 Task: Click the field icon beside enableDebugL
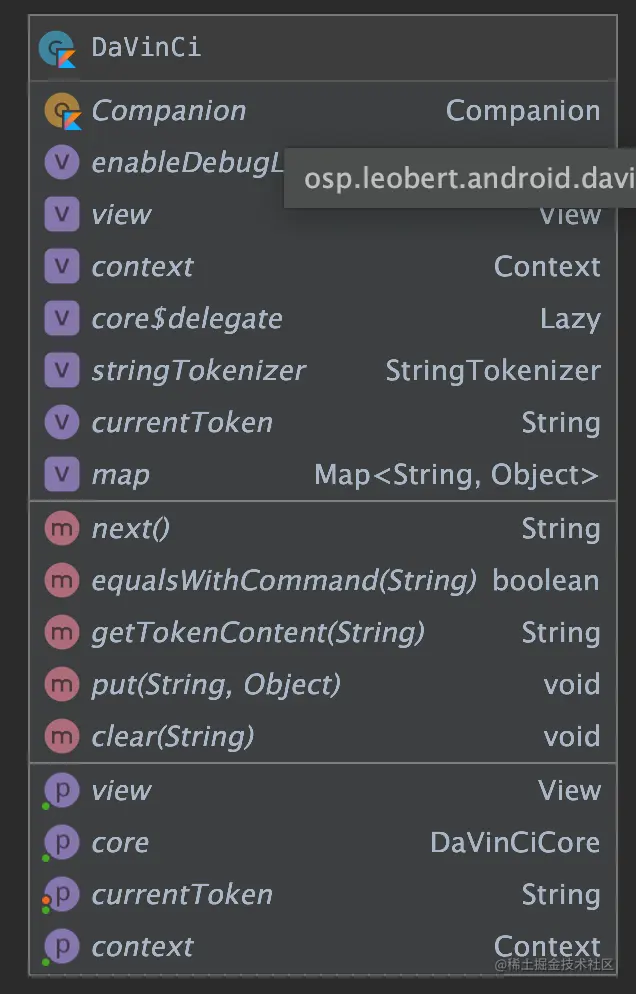(61, 162)
